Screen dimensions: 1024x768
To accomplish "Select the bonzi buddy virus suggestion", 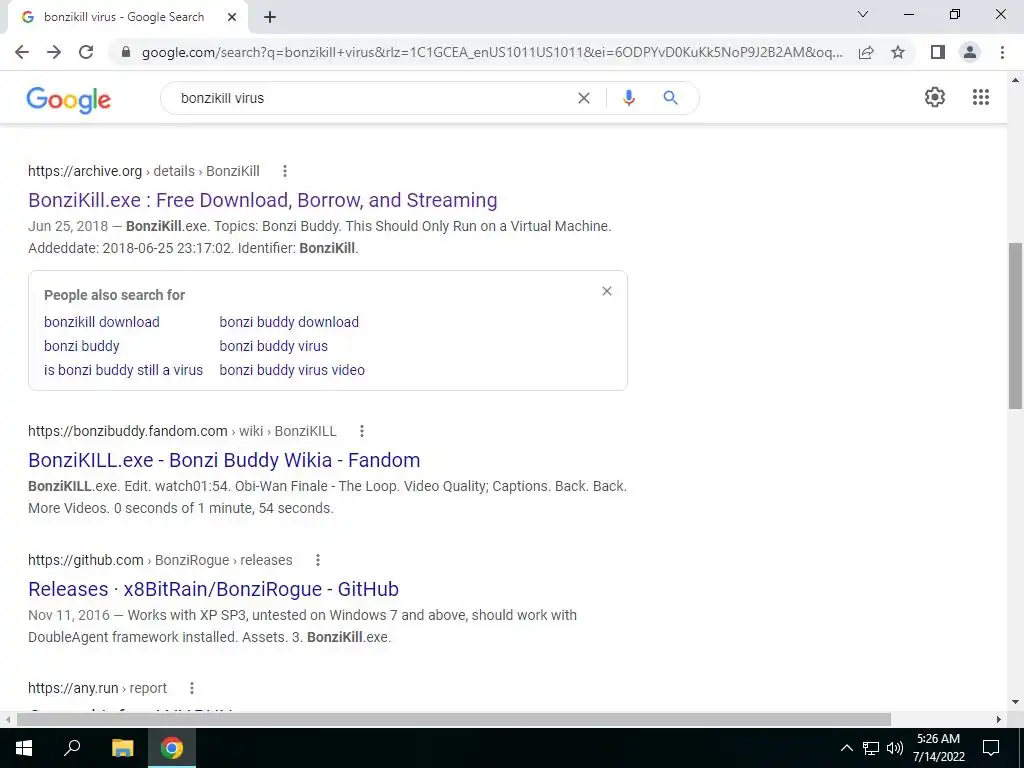I will 274,346.
